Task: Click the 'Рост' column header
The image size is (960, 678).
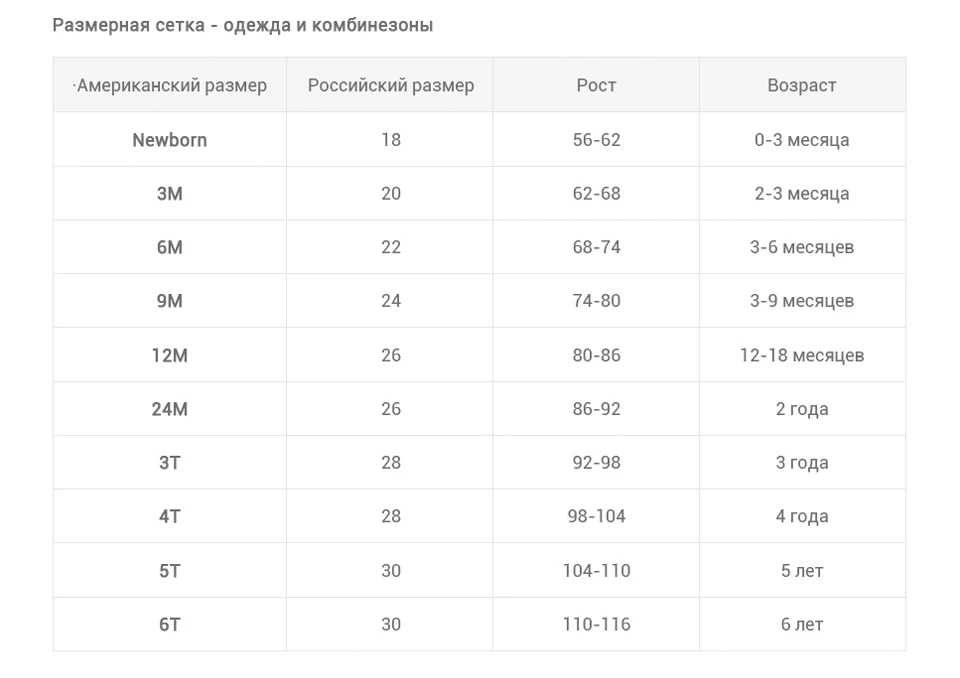Action: 596,85
